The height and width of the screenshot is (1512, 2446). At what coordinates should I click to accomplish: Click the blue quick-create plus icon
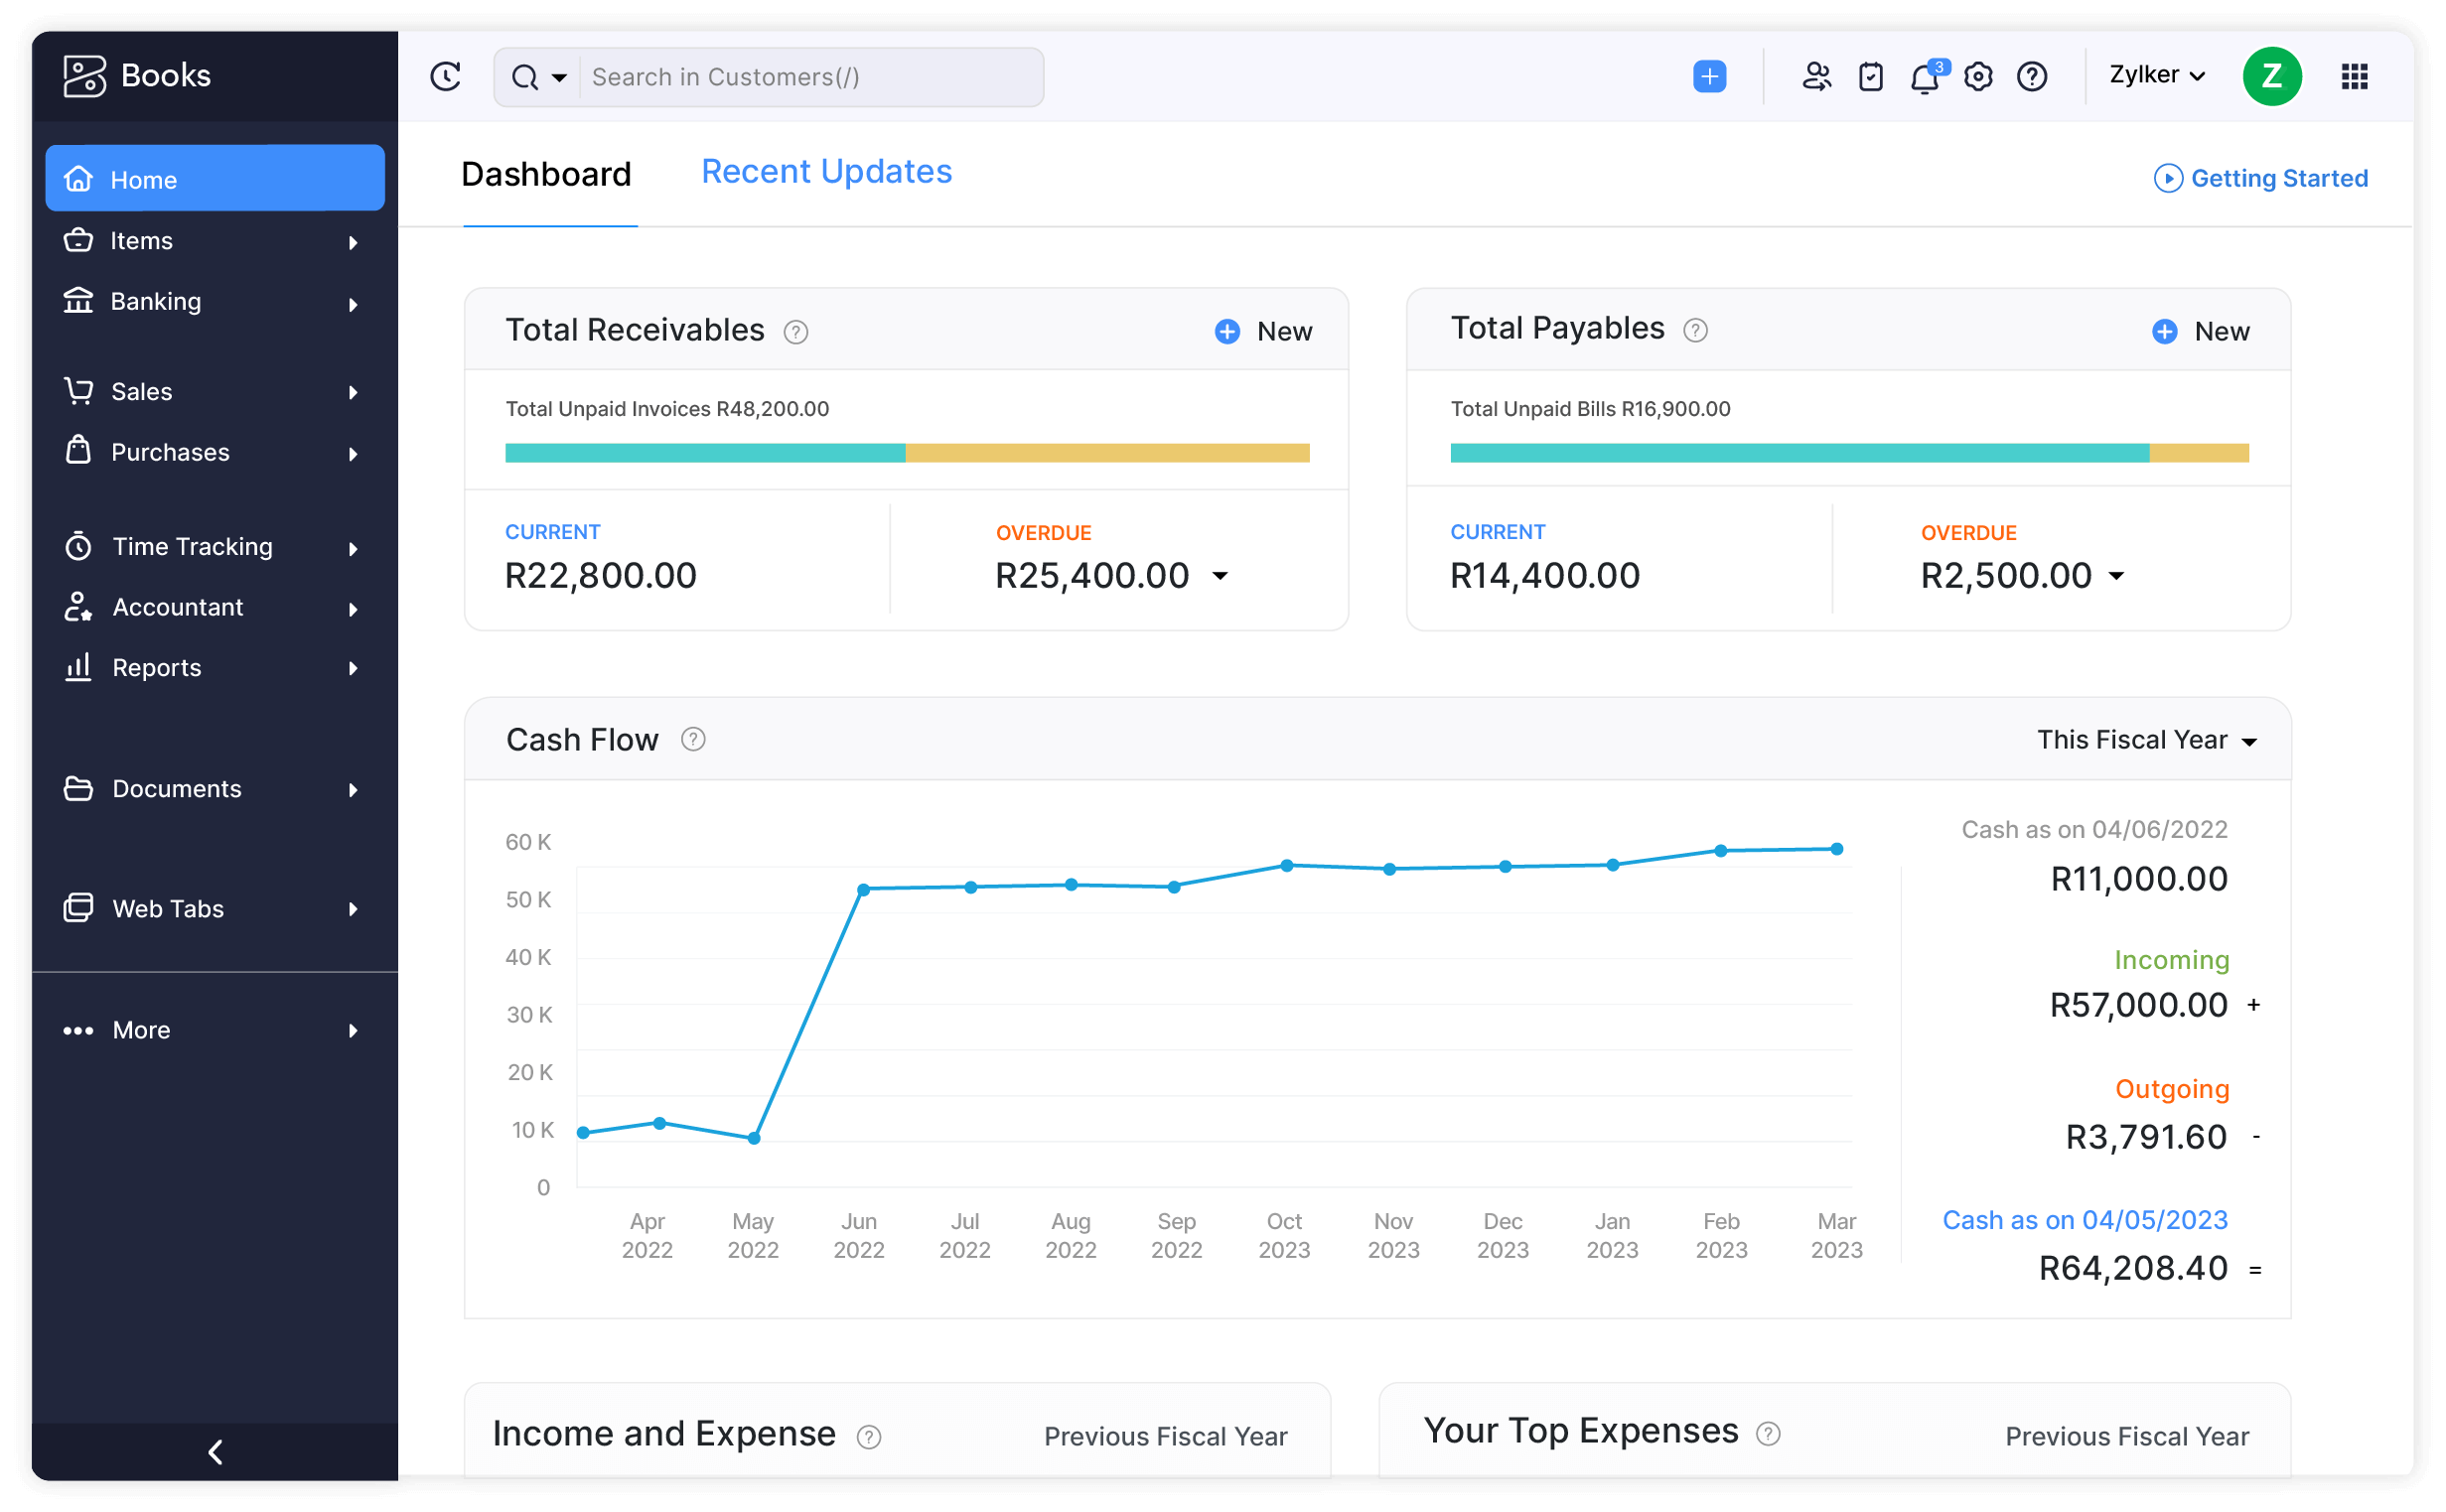click(1710, 76)
